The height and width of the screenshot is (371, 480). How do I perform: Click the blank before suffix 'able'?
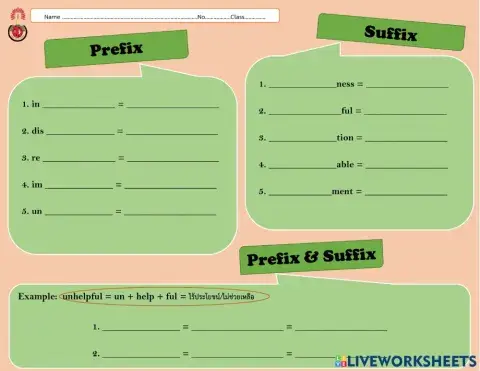click(303, 165)
